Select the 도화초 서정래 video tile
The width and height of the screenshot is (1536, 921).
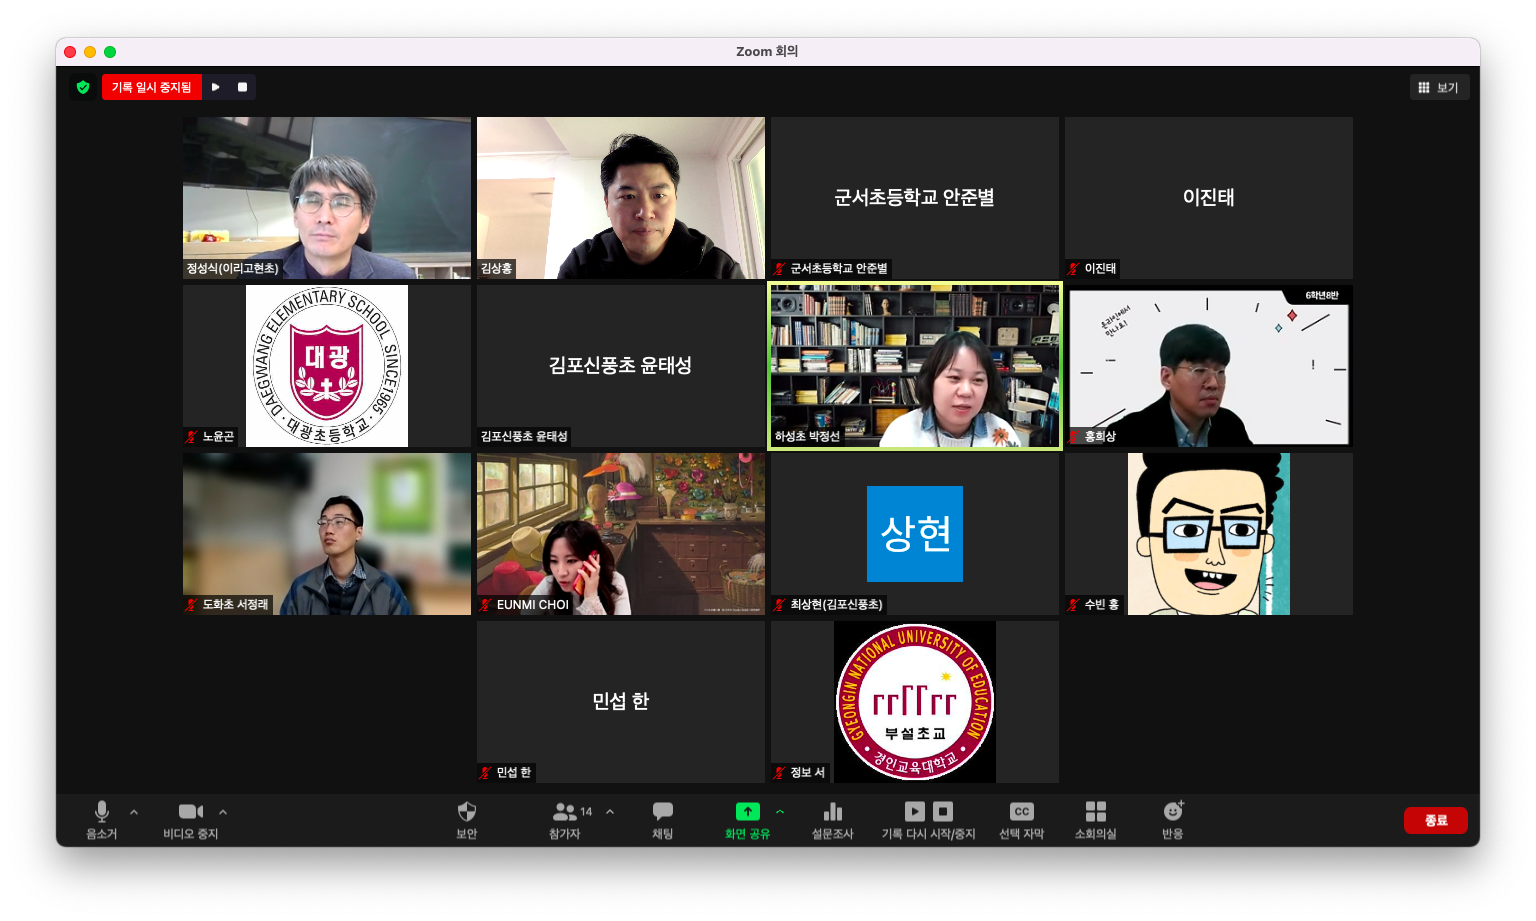[x=327, y=534]
